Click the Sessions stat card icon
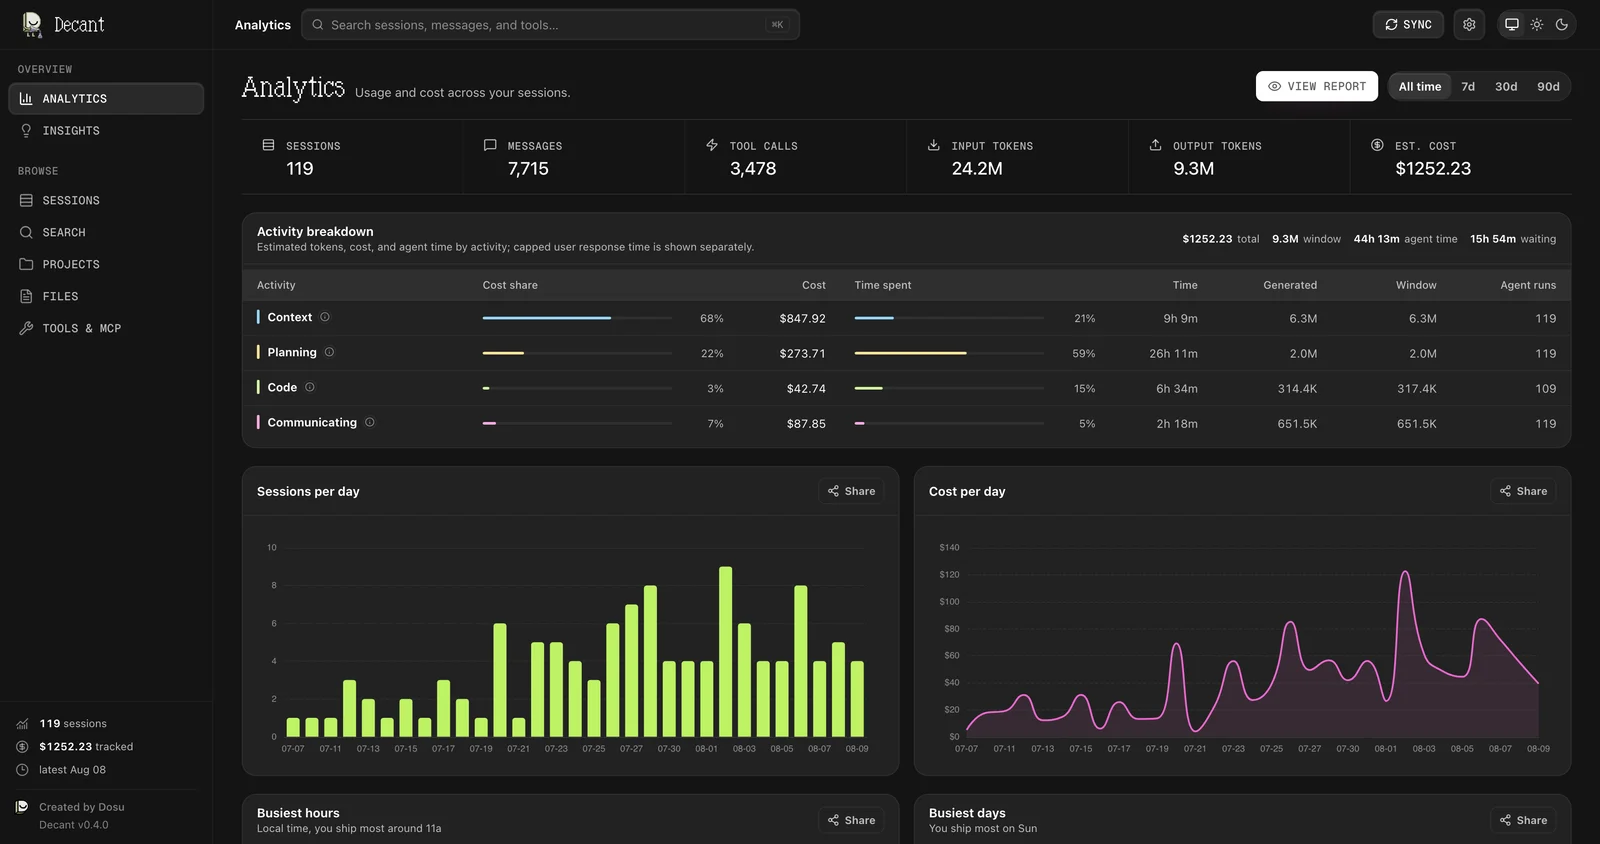 click(x=268, y=145)
